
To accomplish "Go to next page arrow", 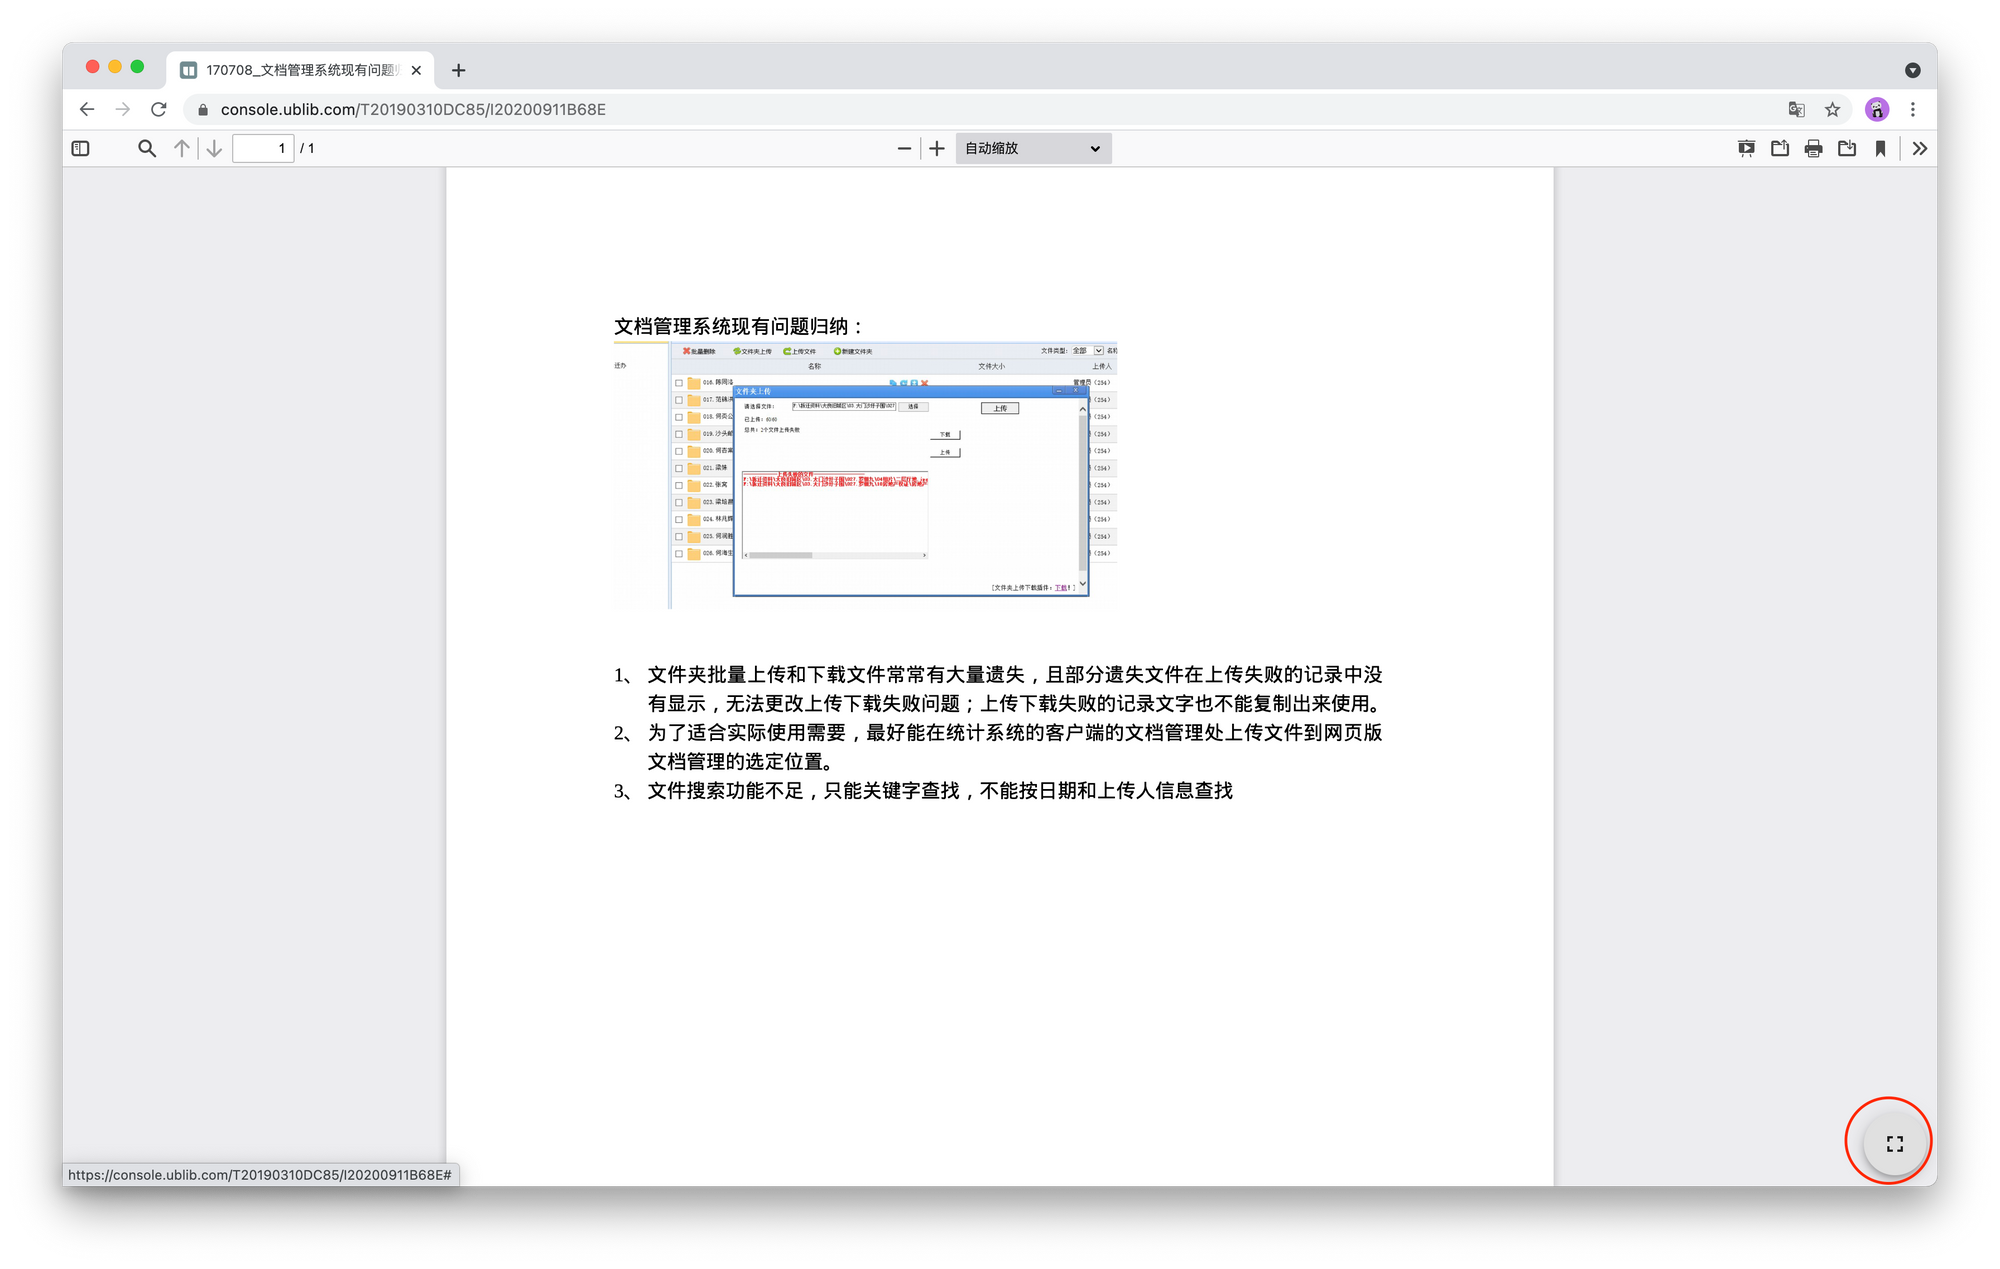I will click(214, 148).
